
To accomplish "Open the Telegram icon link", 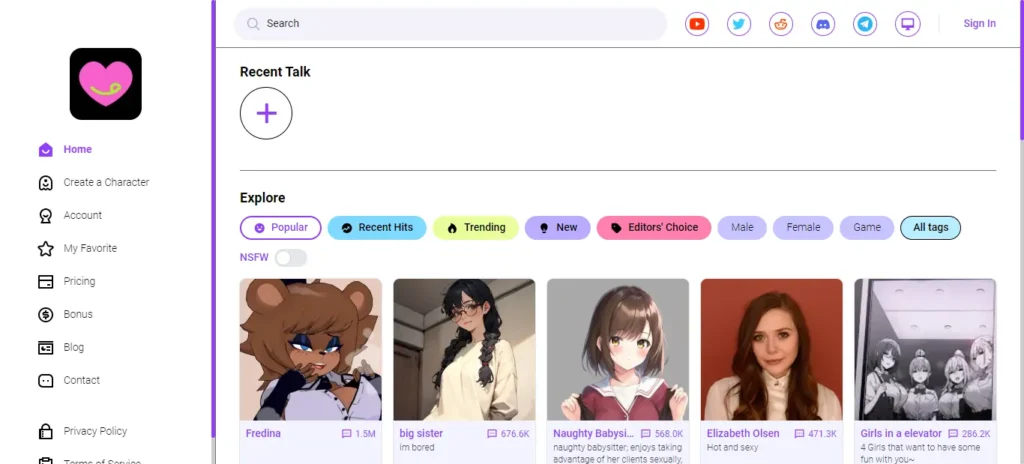I will (x=865, y=24).
